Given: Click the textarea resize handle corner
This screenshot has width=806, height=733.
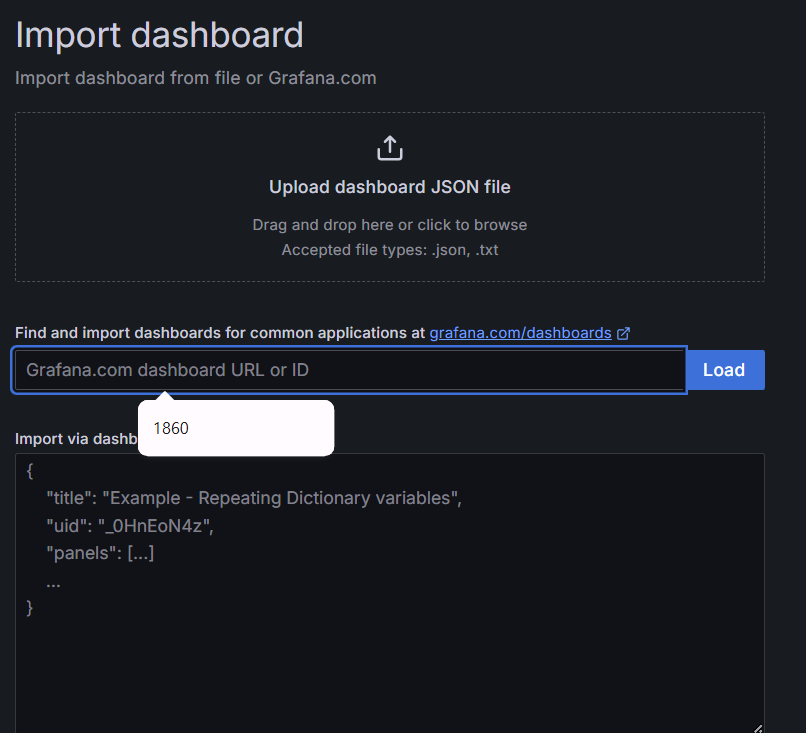Looking at the screenshot, I should pyautogui.click(x=758, y=728).
